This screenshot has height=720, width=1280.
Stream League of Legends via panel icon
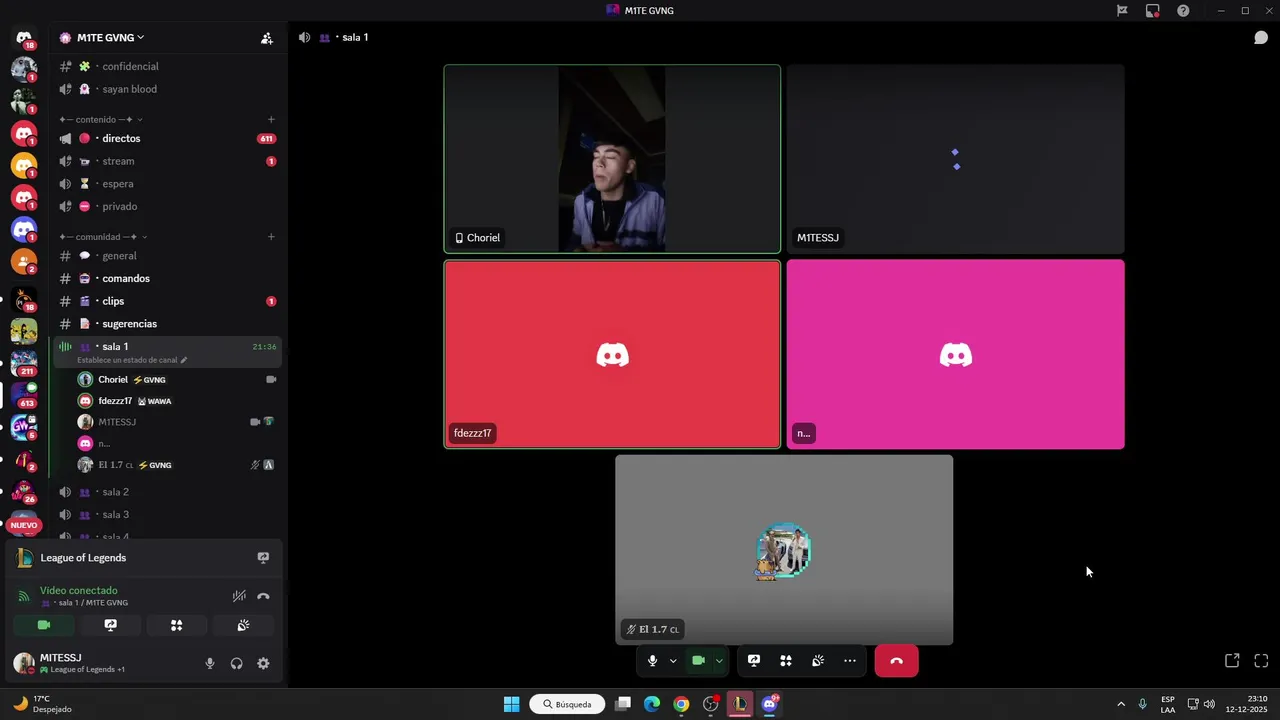coord(263,558)
